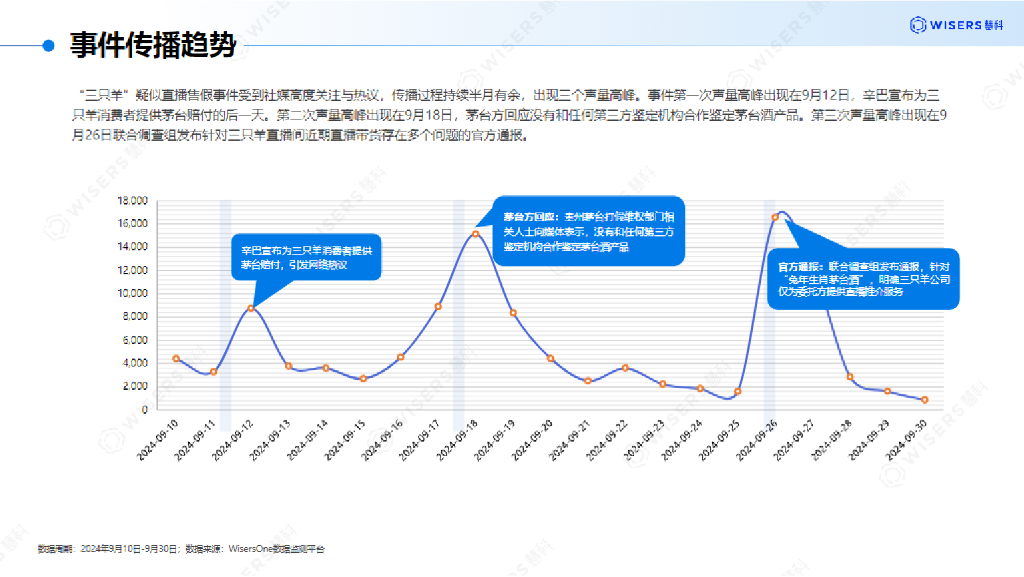Viewport: 1024px width, 577px height.
Task: Select the peak data point at 2024-09-18
Action: coord(475,234)
